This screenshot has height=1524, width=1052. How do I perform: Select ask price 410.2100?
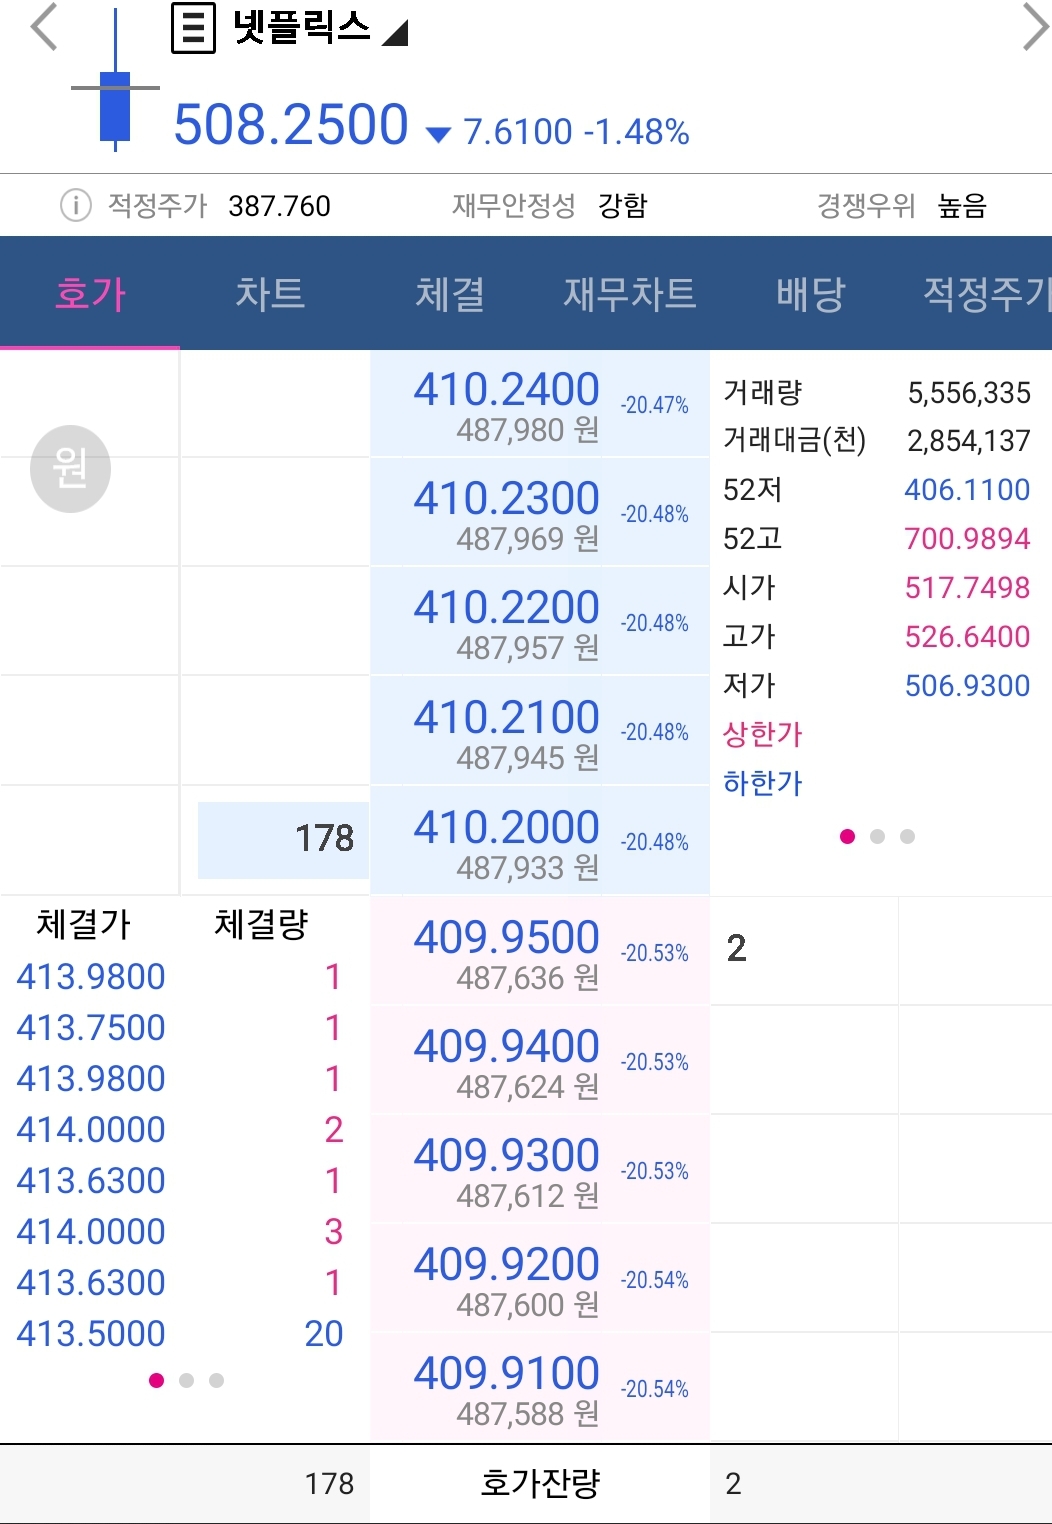tap(540, 731)
